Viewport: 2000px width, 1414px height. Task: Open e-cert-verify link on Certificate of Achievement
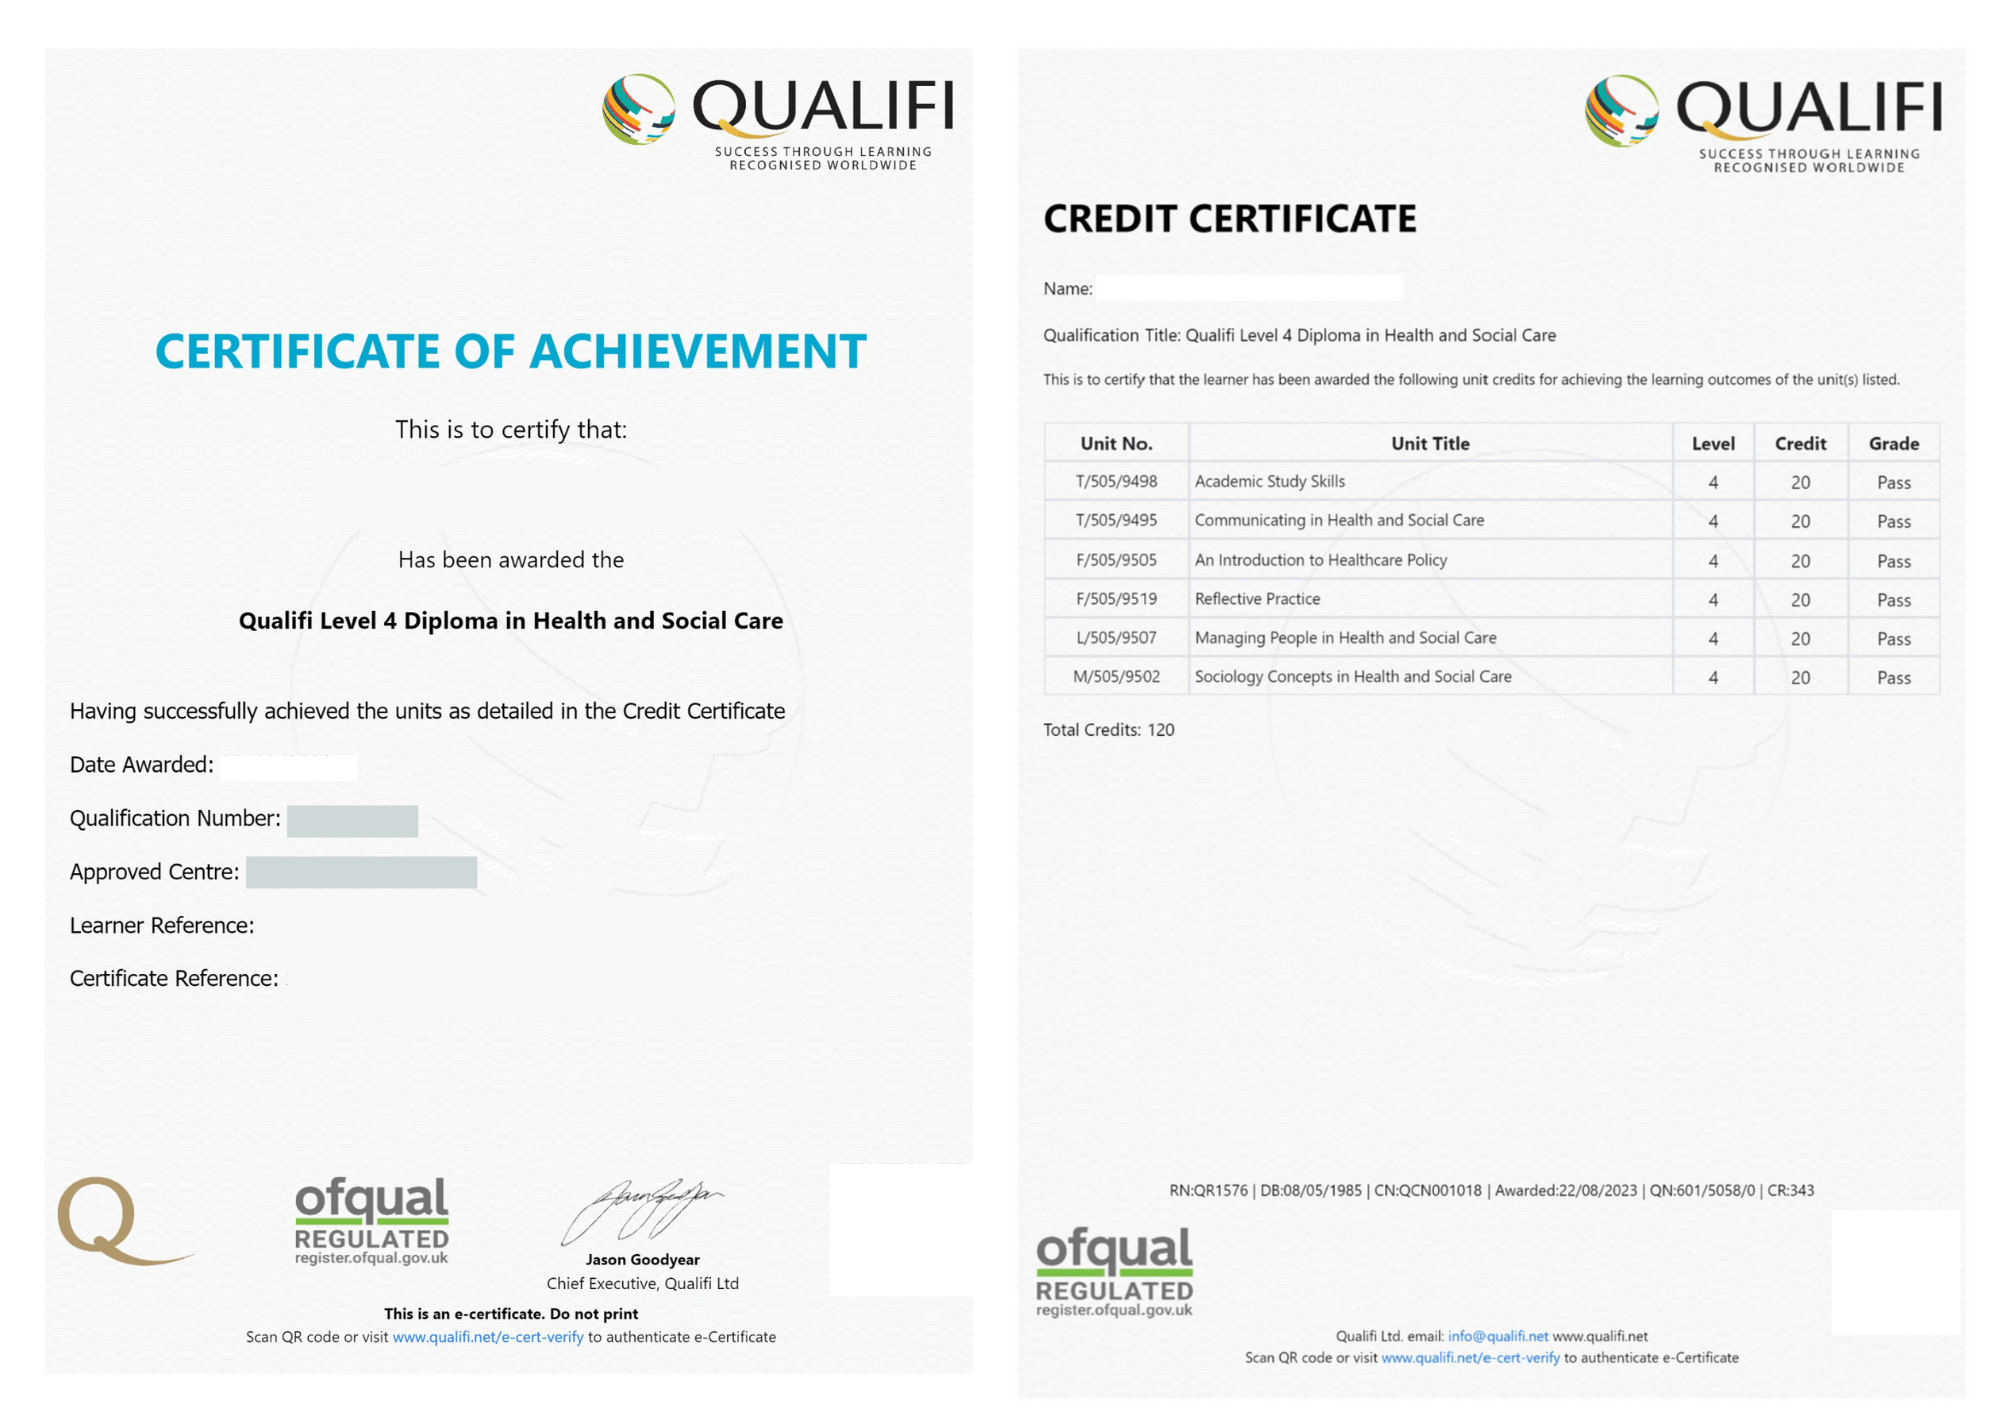(488, 1337)
